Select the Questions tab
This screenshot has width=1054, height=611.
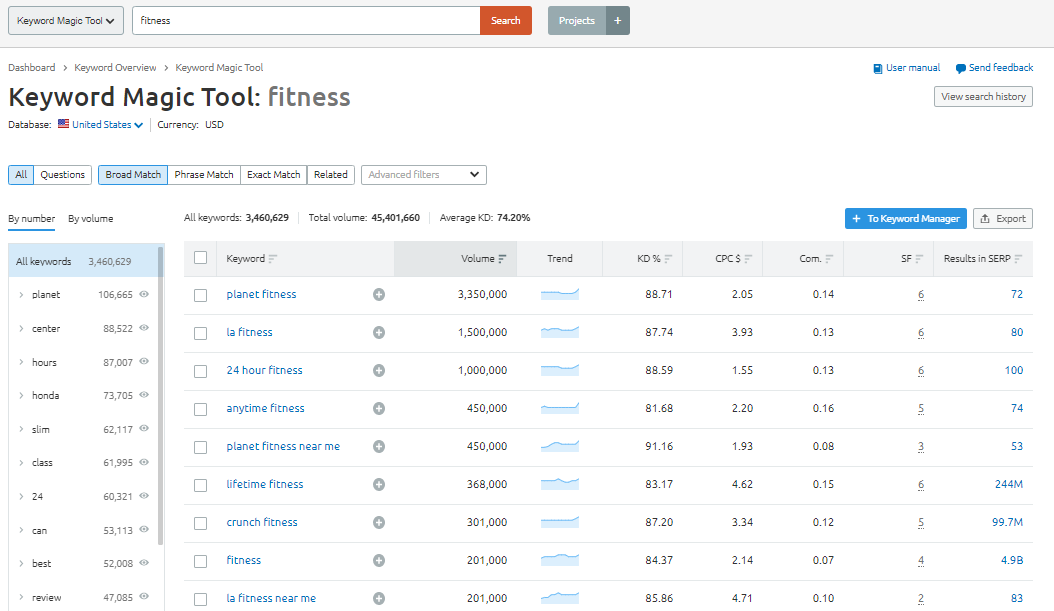(x=63, y=175)
